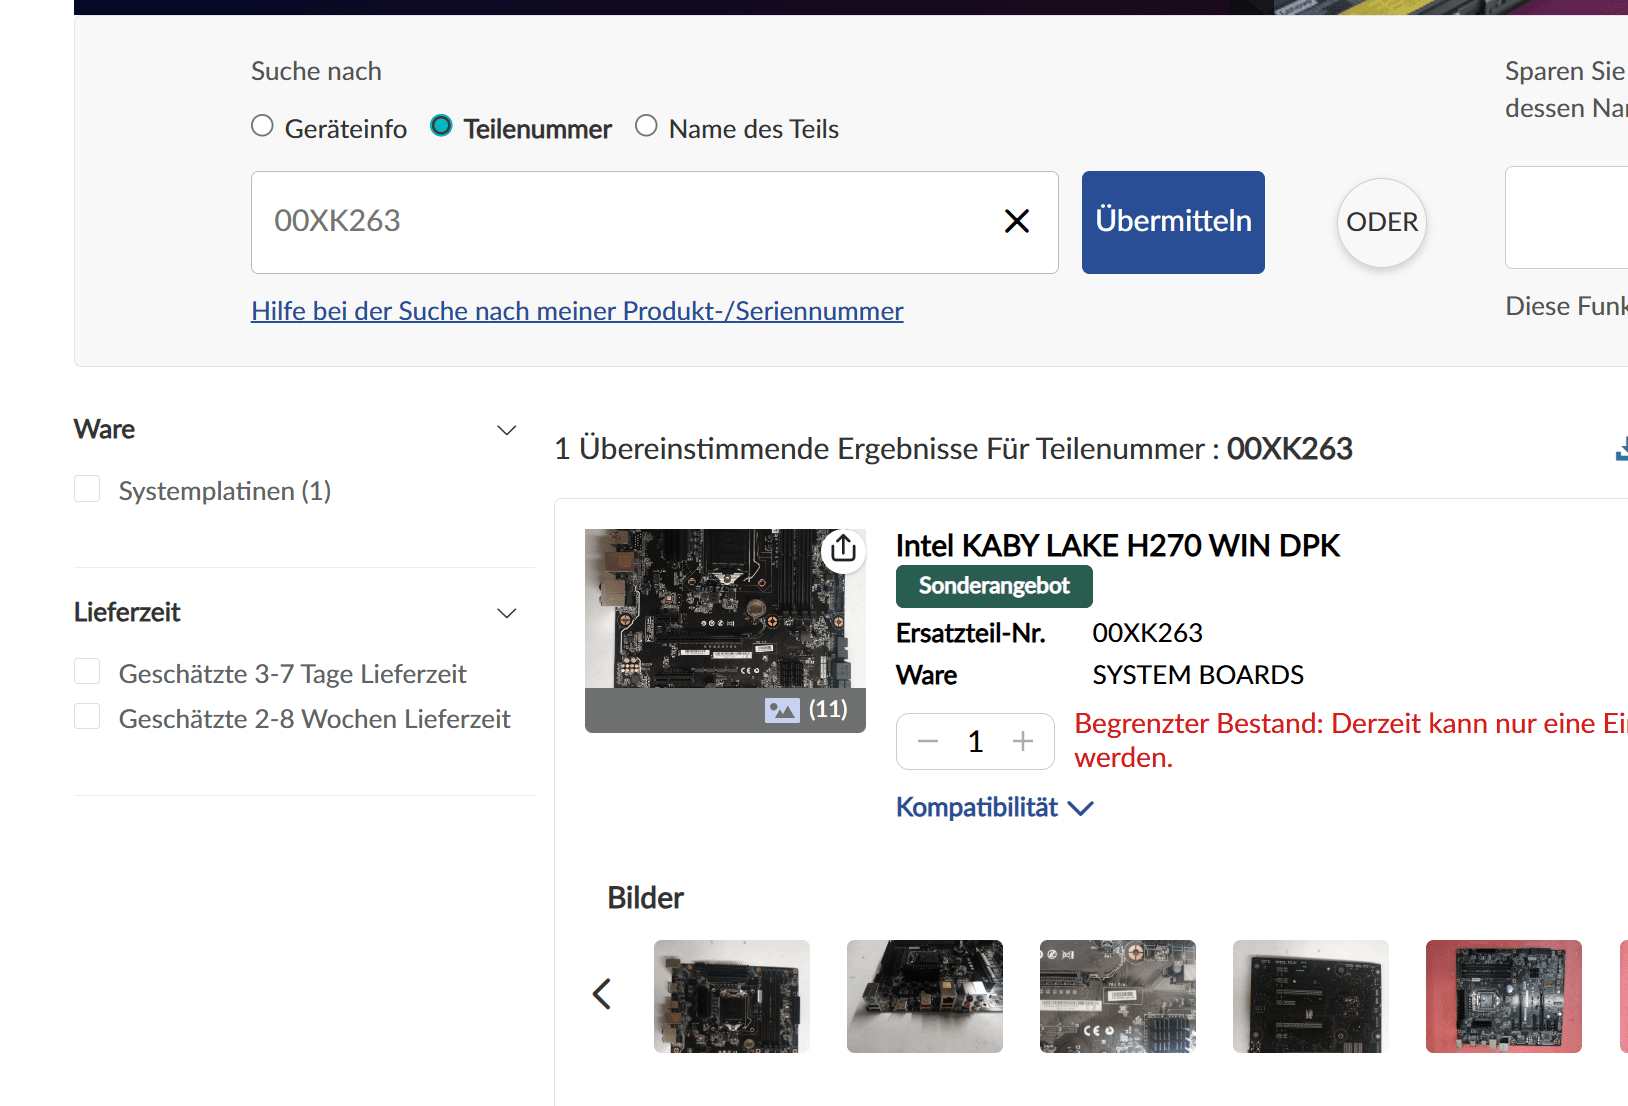Click the share icon on product image
This screenshot has width=1628, height=1106.
pos(843,548)
